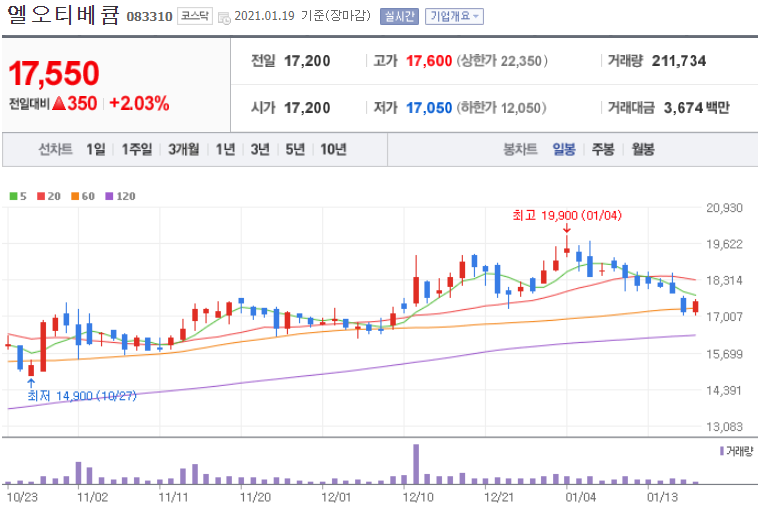
Task: Click the purple 거래량 volume legend marker
Action: pos(722,451)
